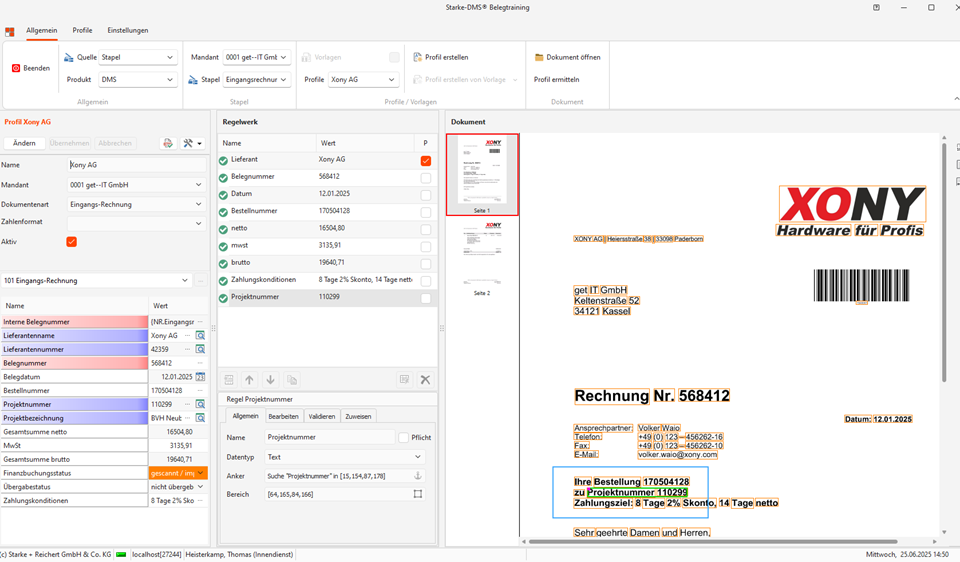
Task: Click the printer icon beside Abbrechen
Action: (x=168, y=143)
